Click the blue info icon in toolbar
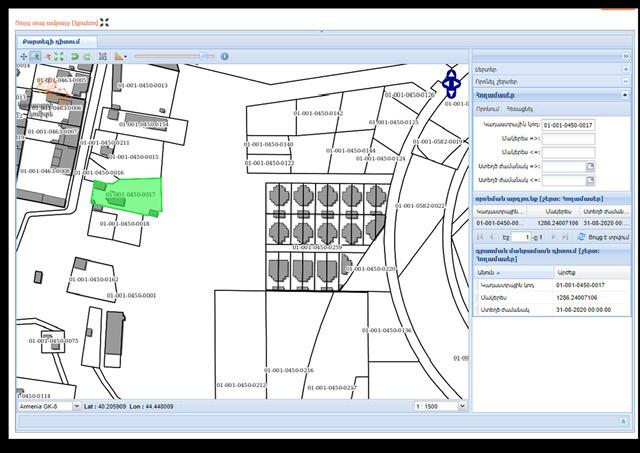The width and height of the screenshot is (640, 453). (x=102, y=57)
